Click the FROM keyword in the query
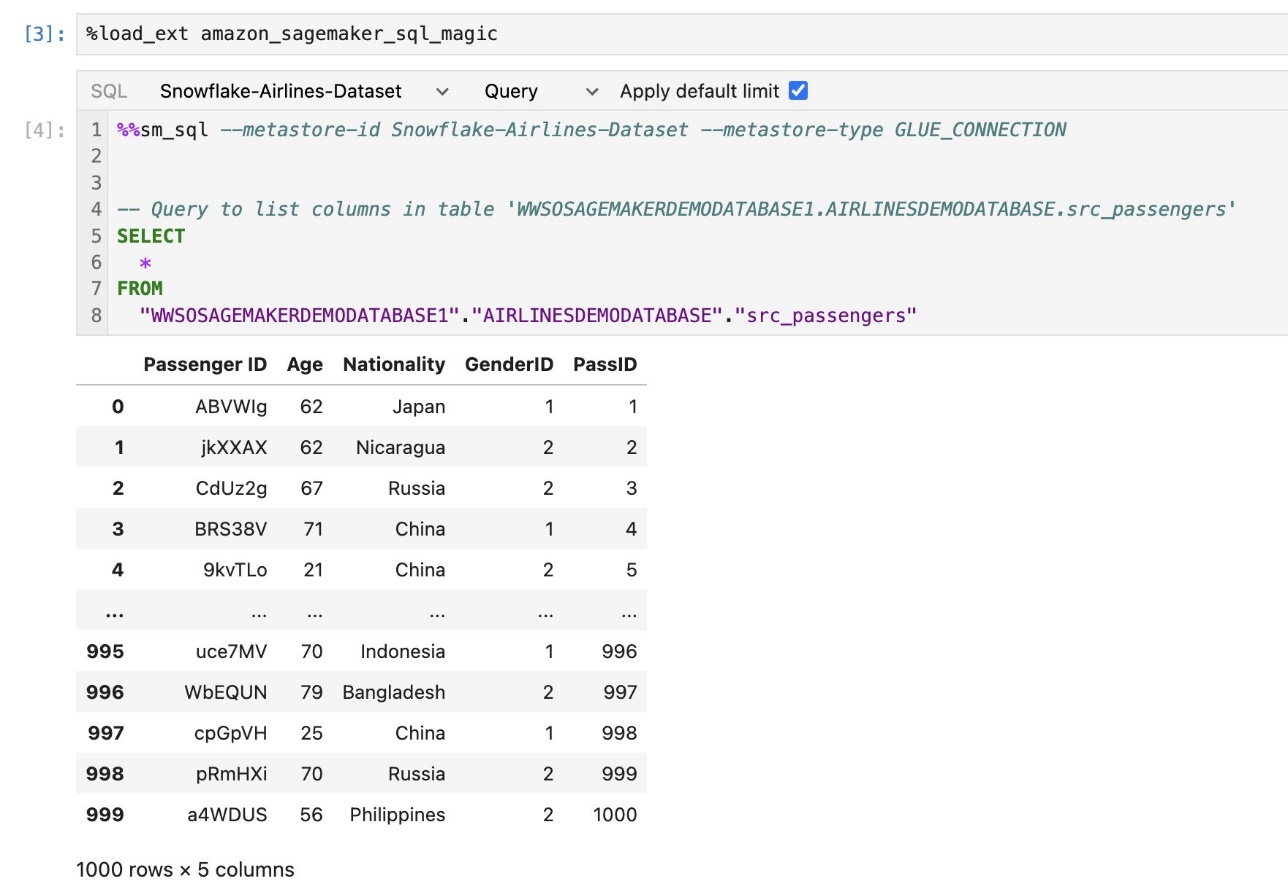 [140, 289]
